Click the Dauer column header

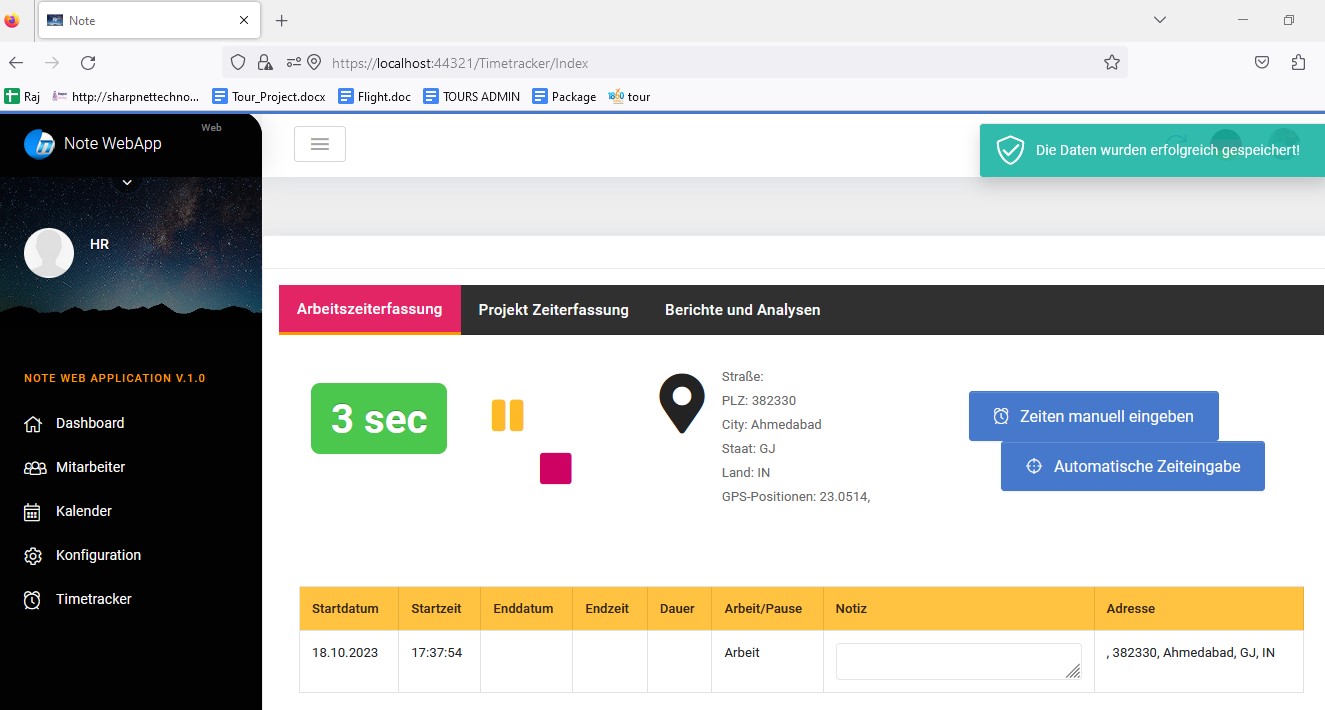677,608
